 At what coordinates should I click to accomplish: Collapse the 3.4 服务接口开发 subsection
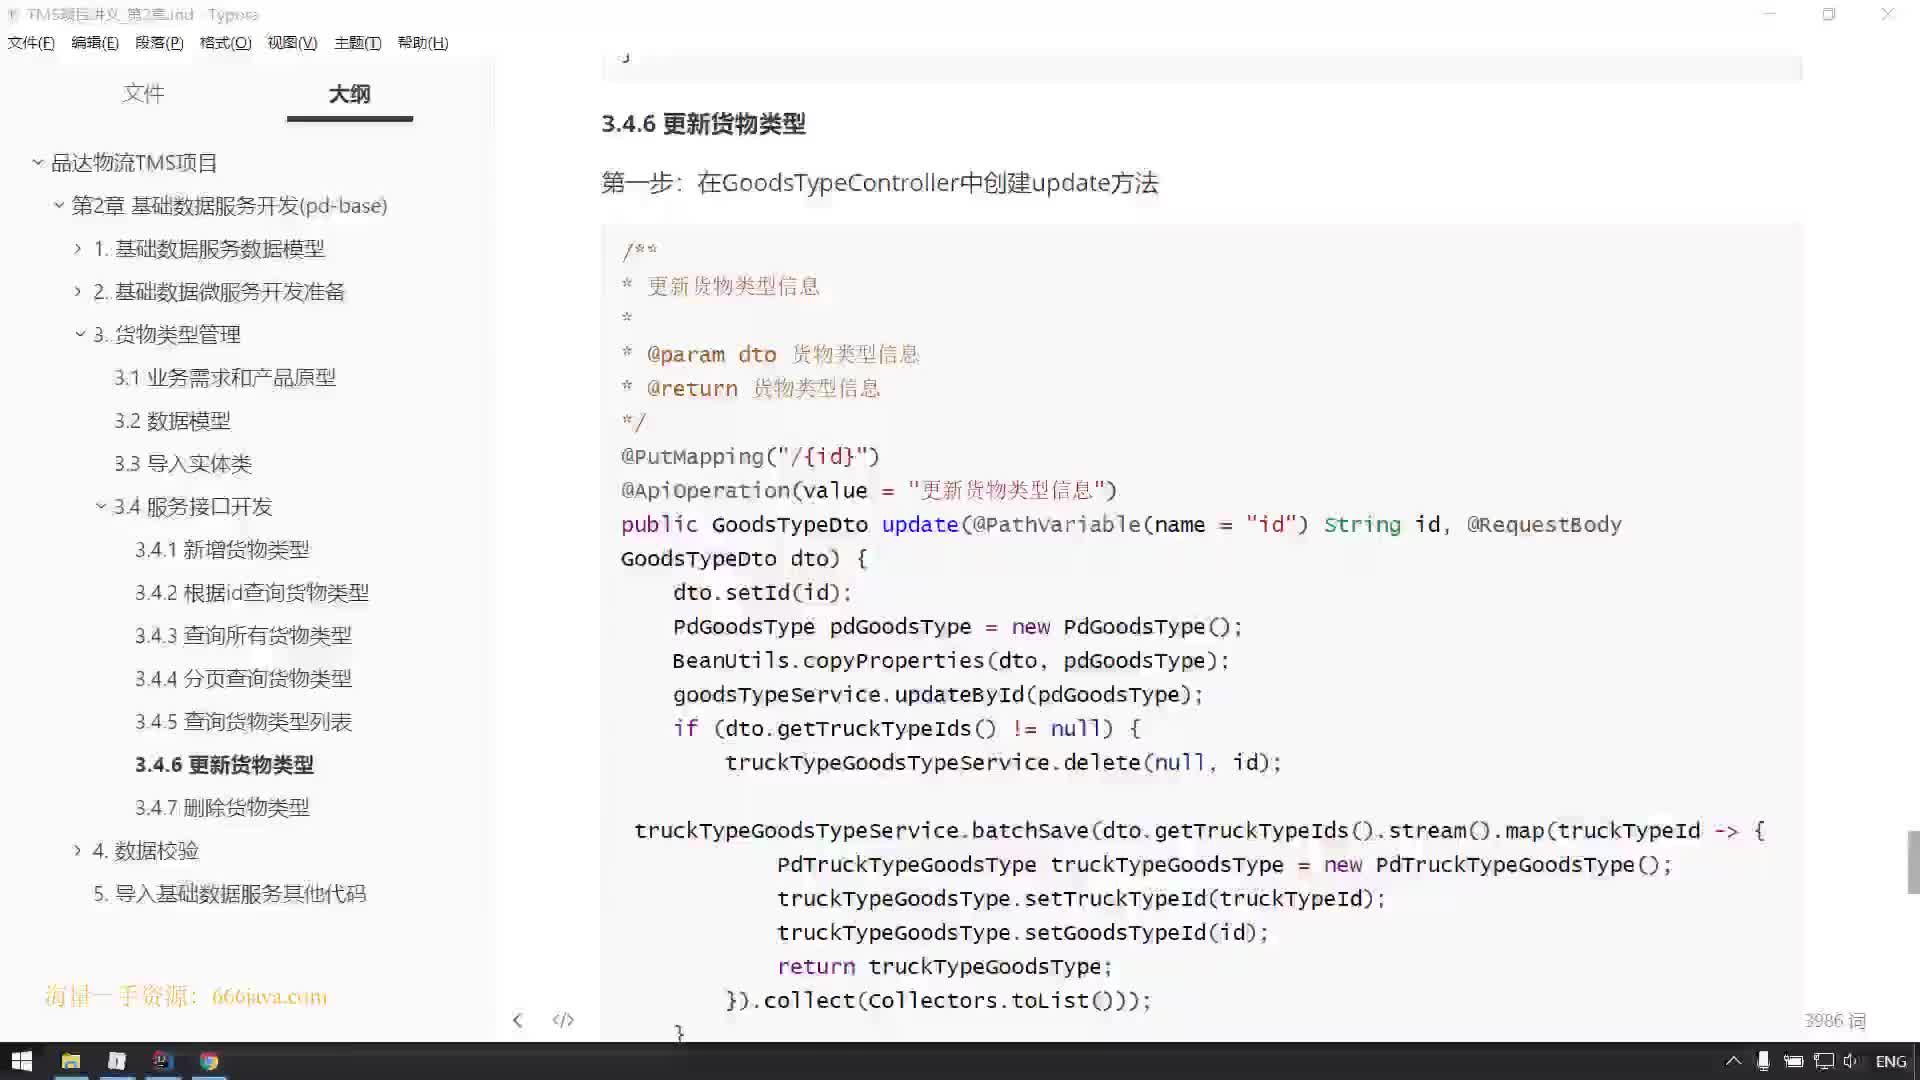[100, 506]
